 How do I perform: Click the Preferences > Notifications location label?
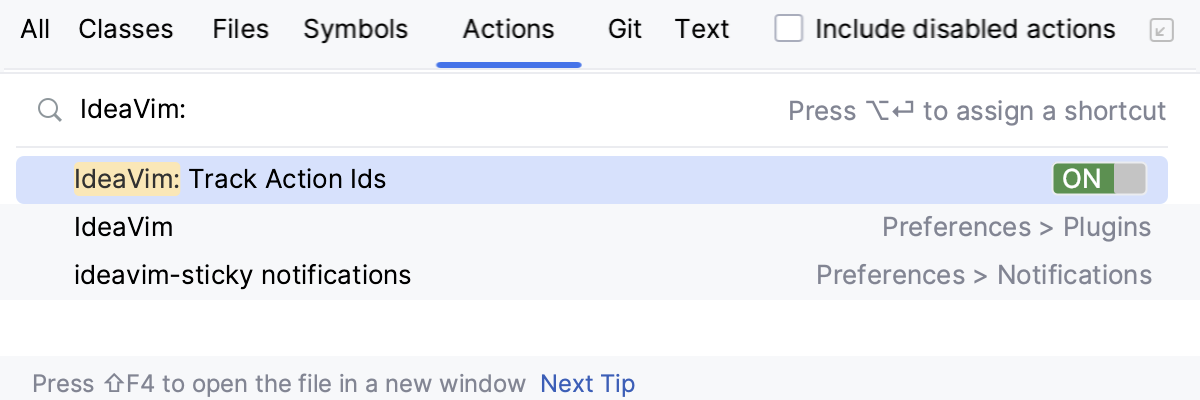984,274
